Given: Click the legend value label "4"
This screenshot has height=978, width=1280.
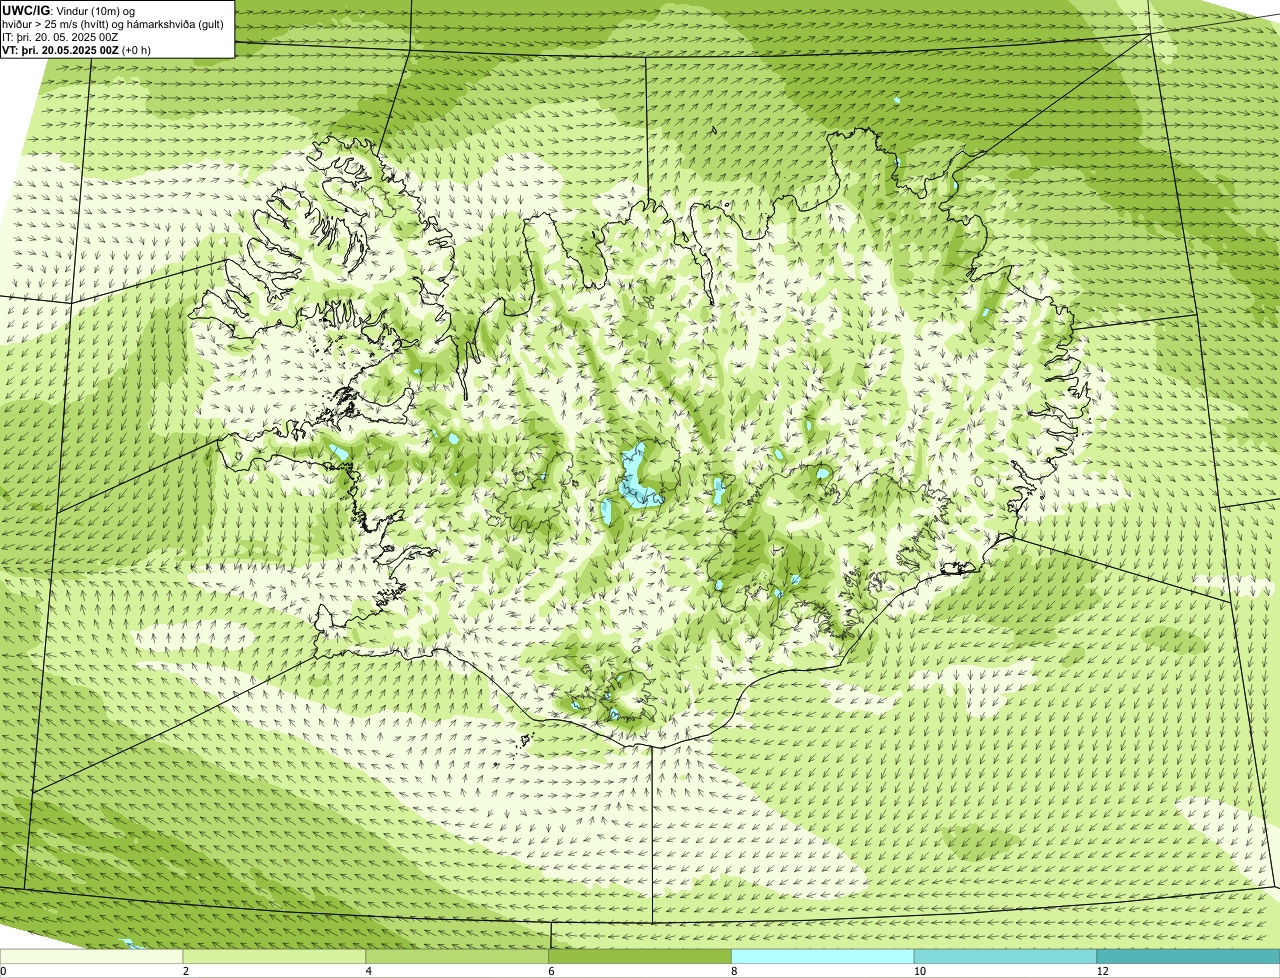Looking at the screenshot, I should coord(369,971).
